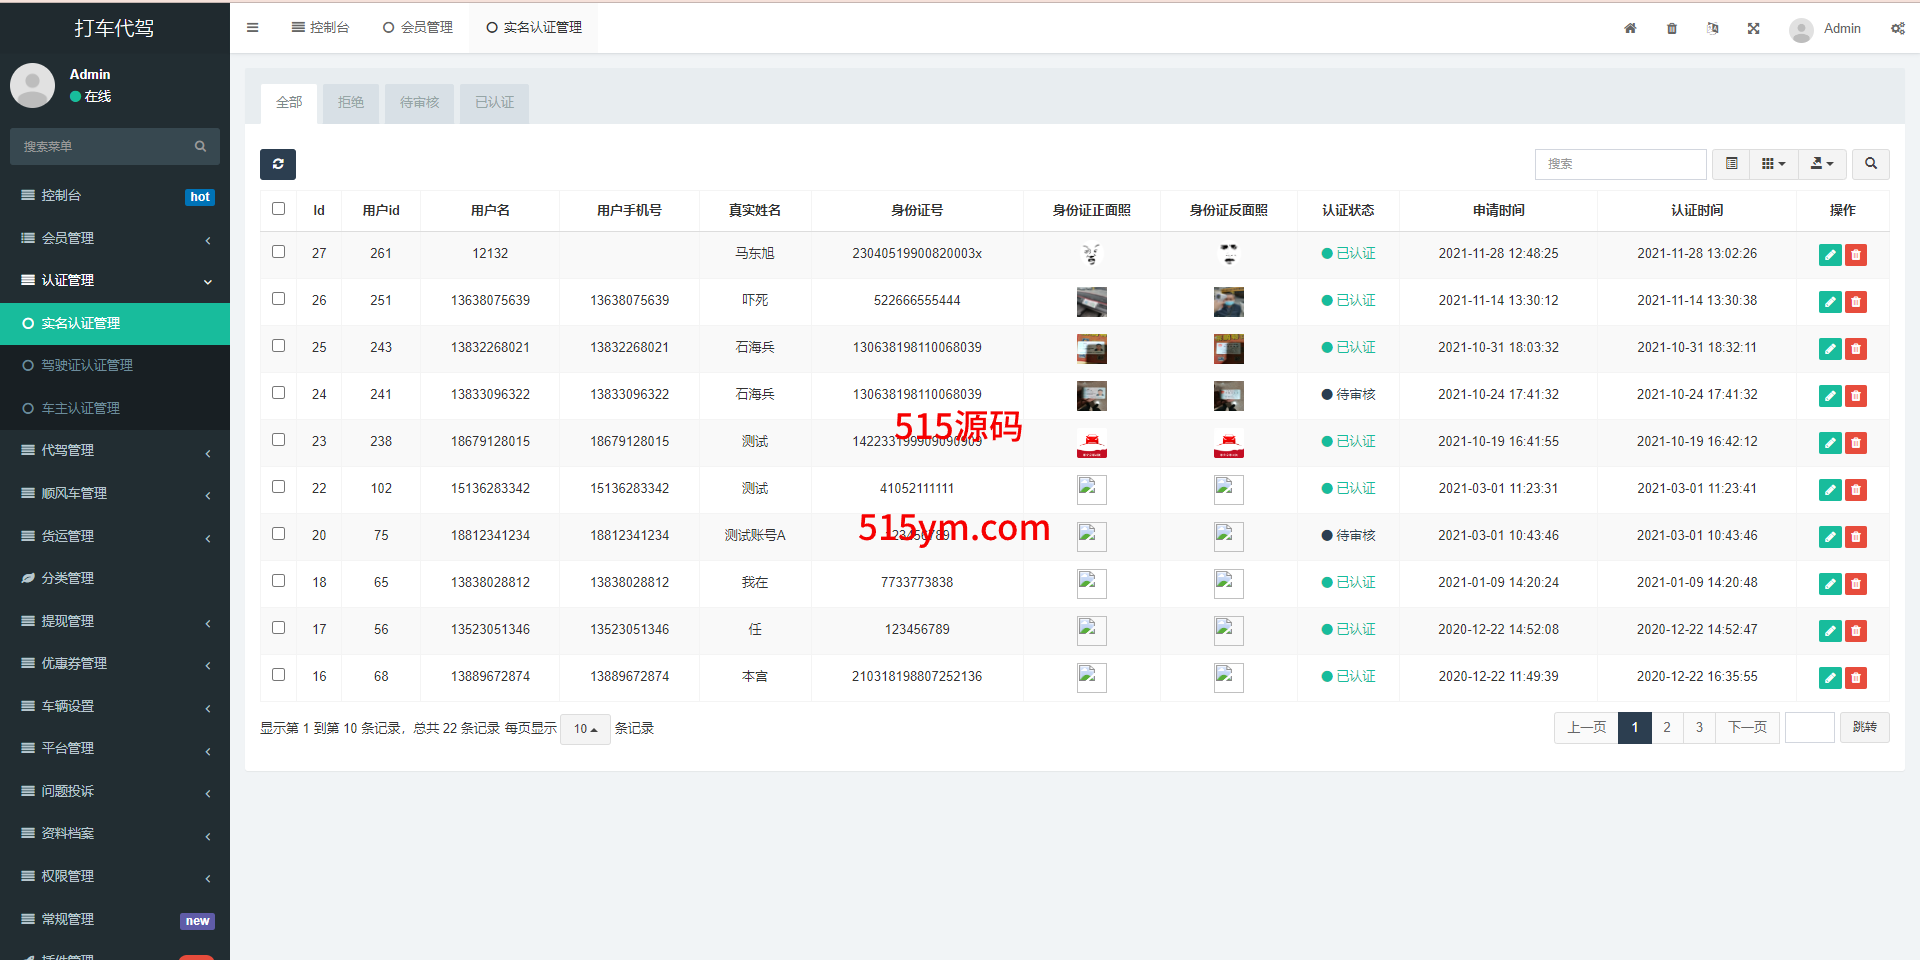
Task: Tick the checkbox for row Id 26
Action: [x=278, y=299]
